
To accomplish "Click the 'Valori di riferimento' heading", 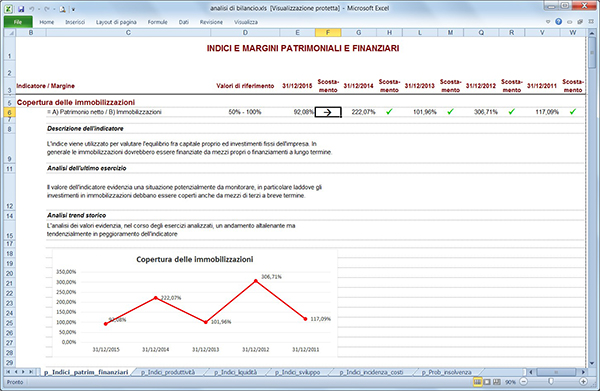I will click(245, 86).
